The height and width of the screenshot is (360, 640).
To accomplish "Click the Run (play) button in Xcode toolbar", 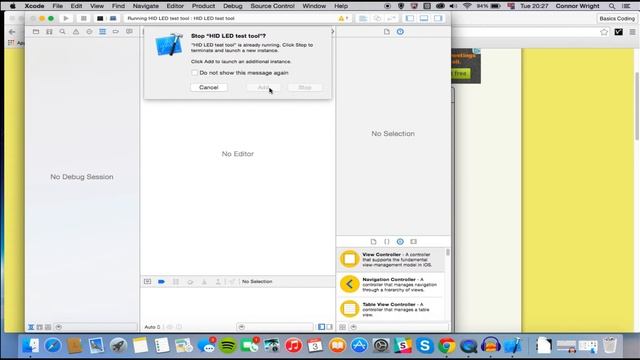I will point(66,18).
